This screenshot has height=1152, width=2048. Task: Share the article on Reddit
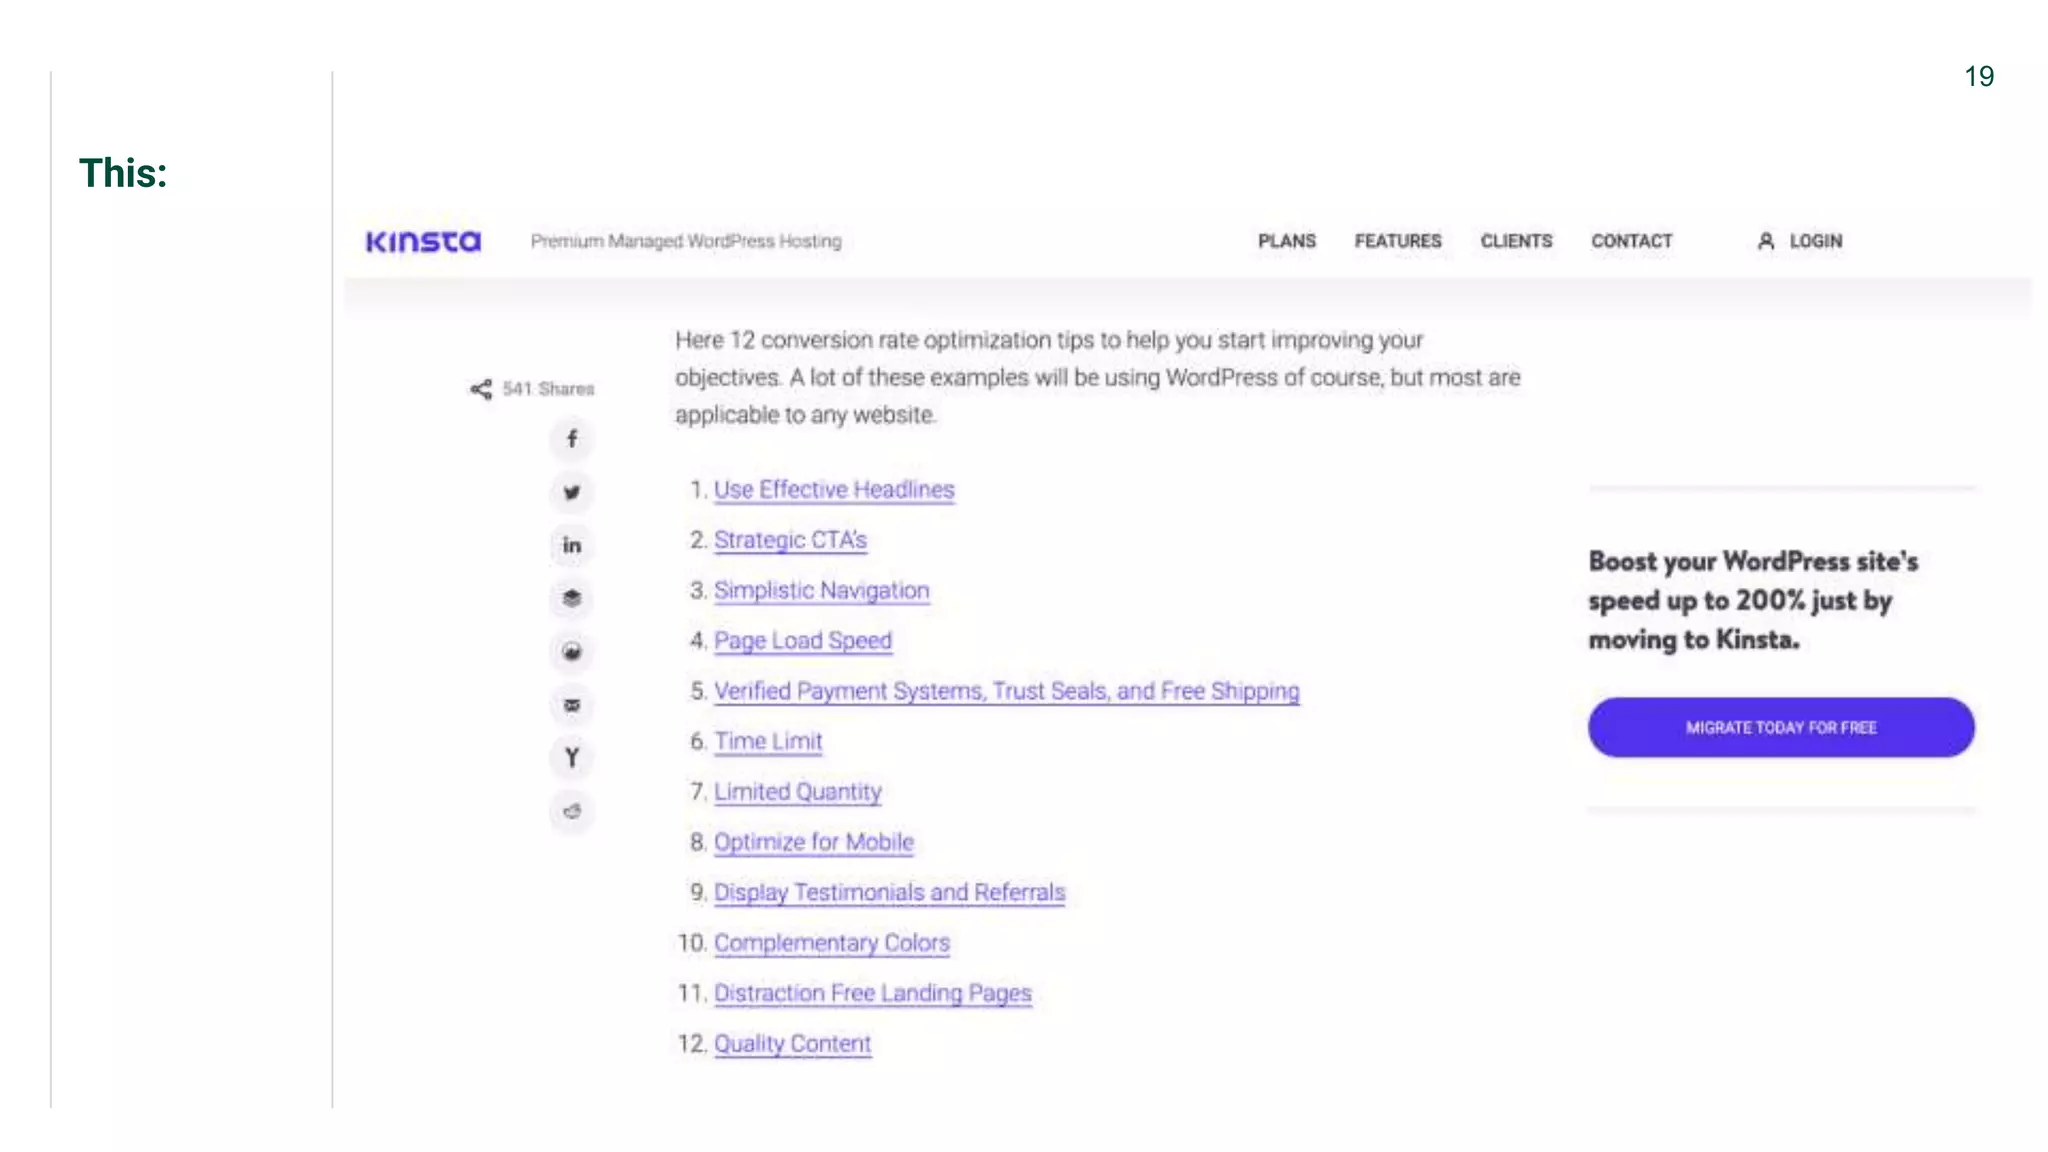(x=571, y=811)
